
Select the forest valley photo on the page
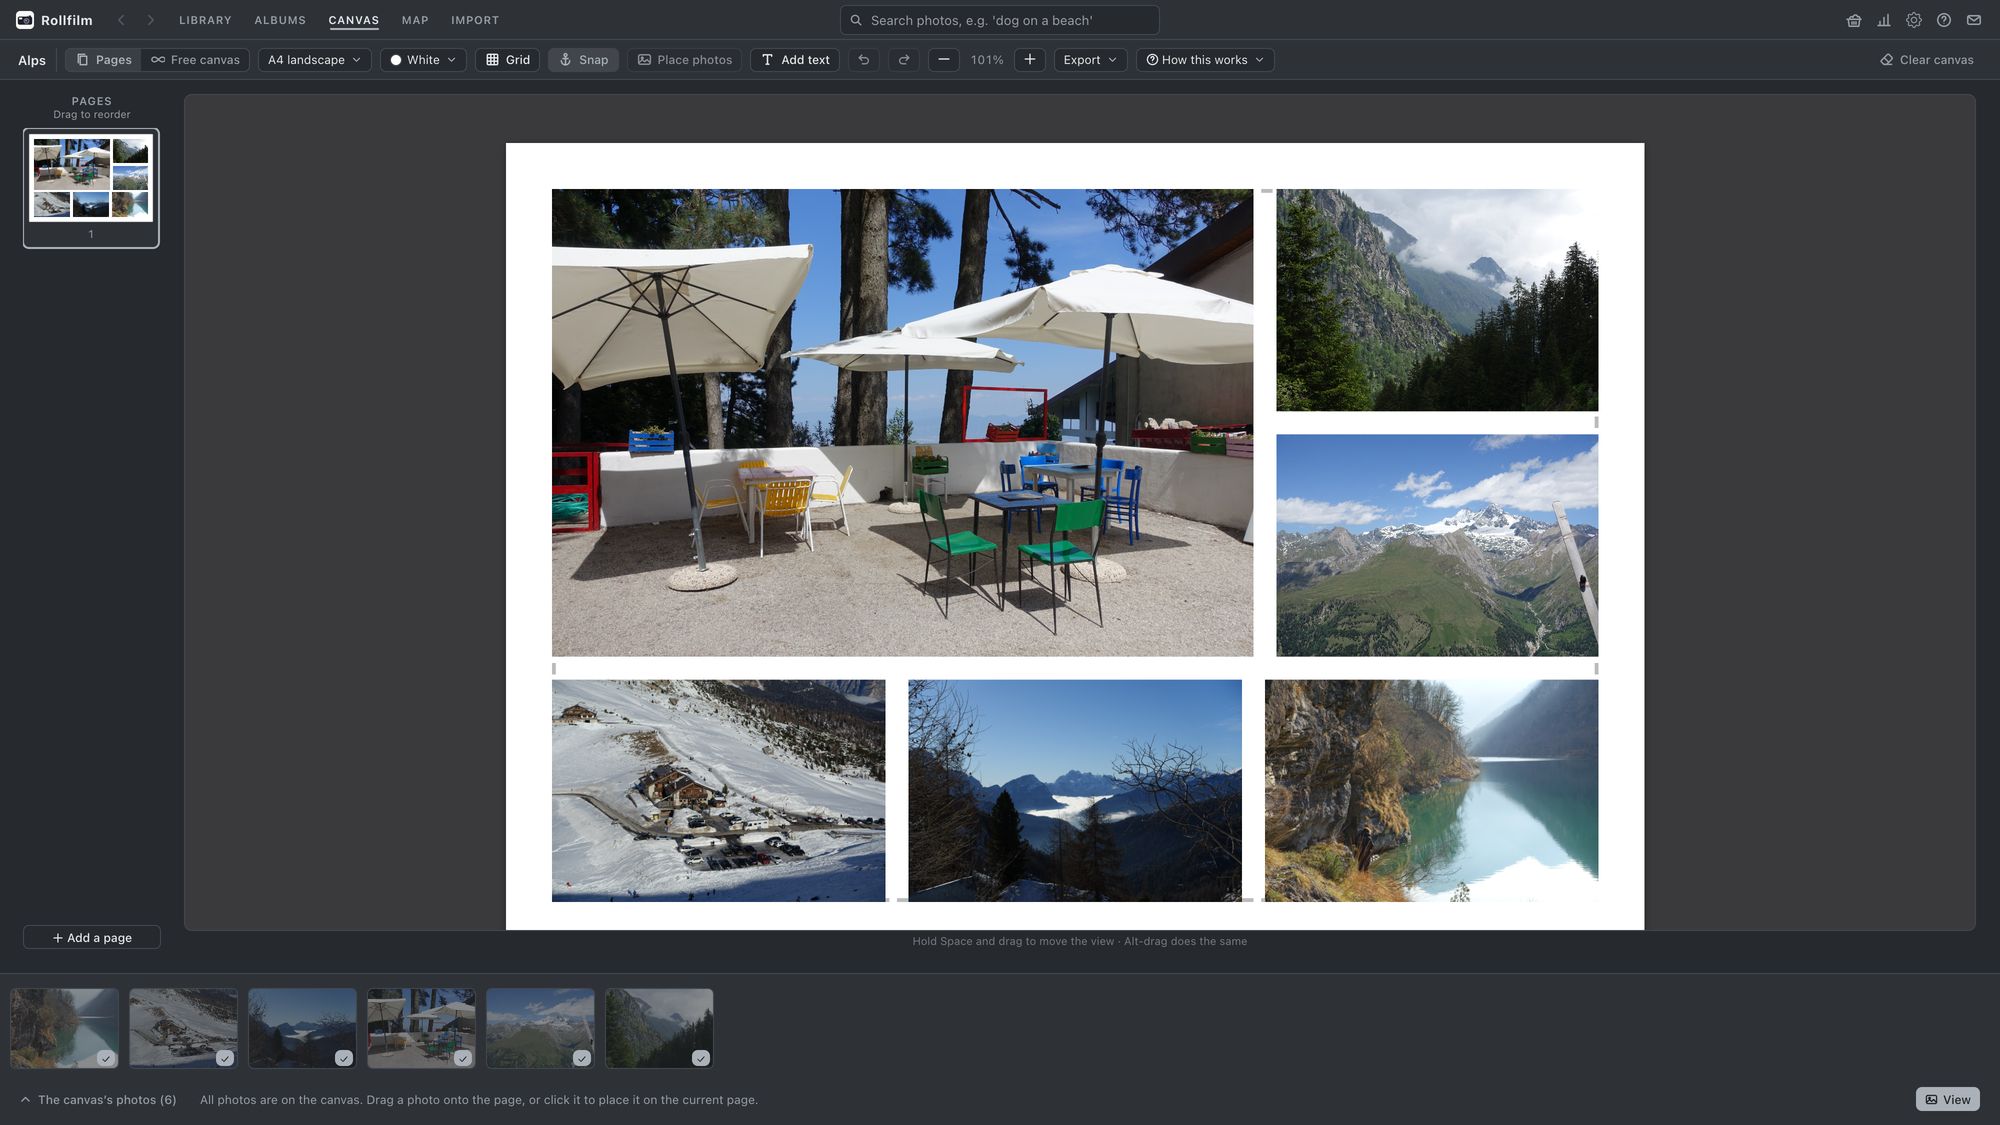click(1437, 300)
